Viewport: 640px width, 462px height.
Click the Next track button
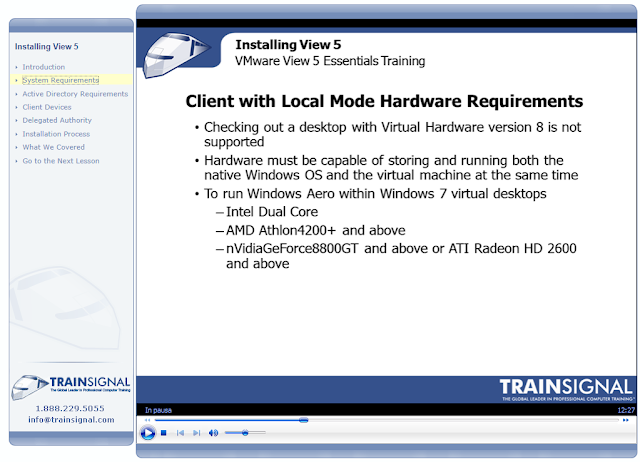click(197, 433)
